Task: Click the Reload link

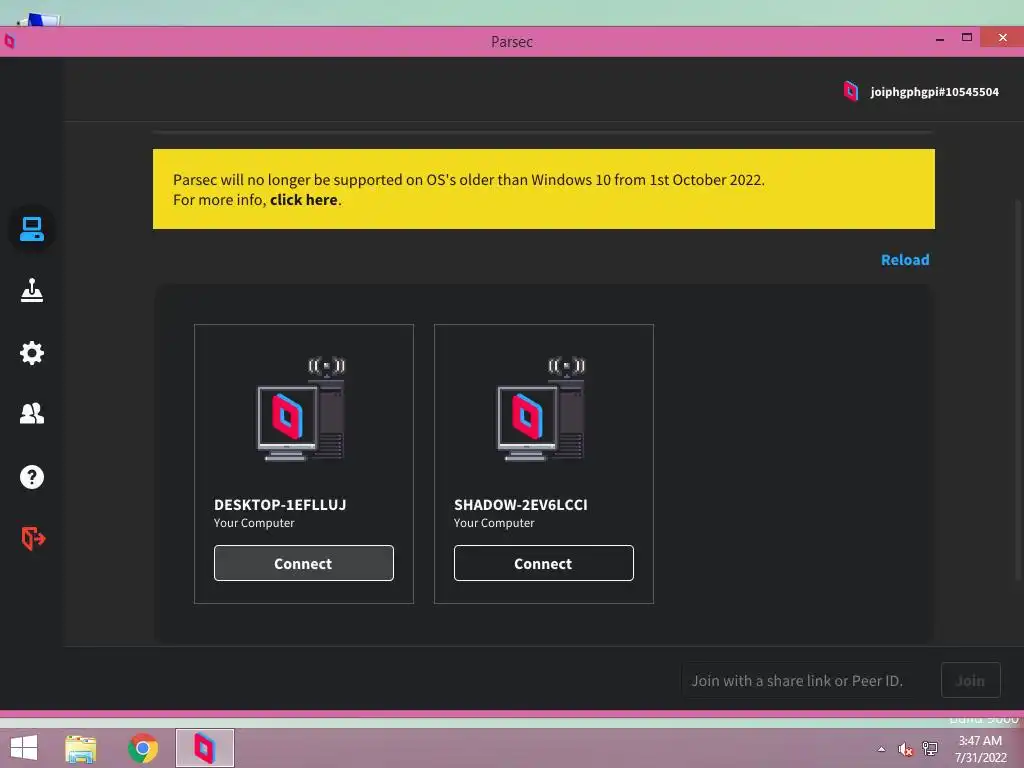Action: tap(904, 260)
